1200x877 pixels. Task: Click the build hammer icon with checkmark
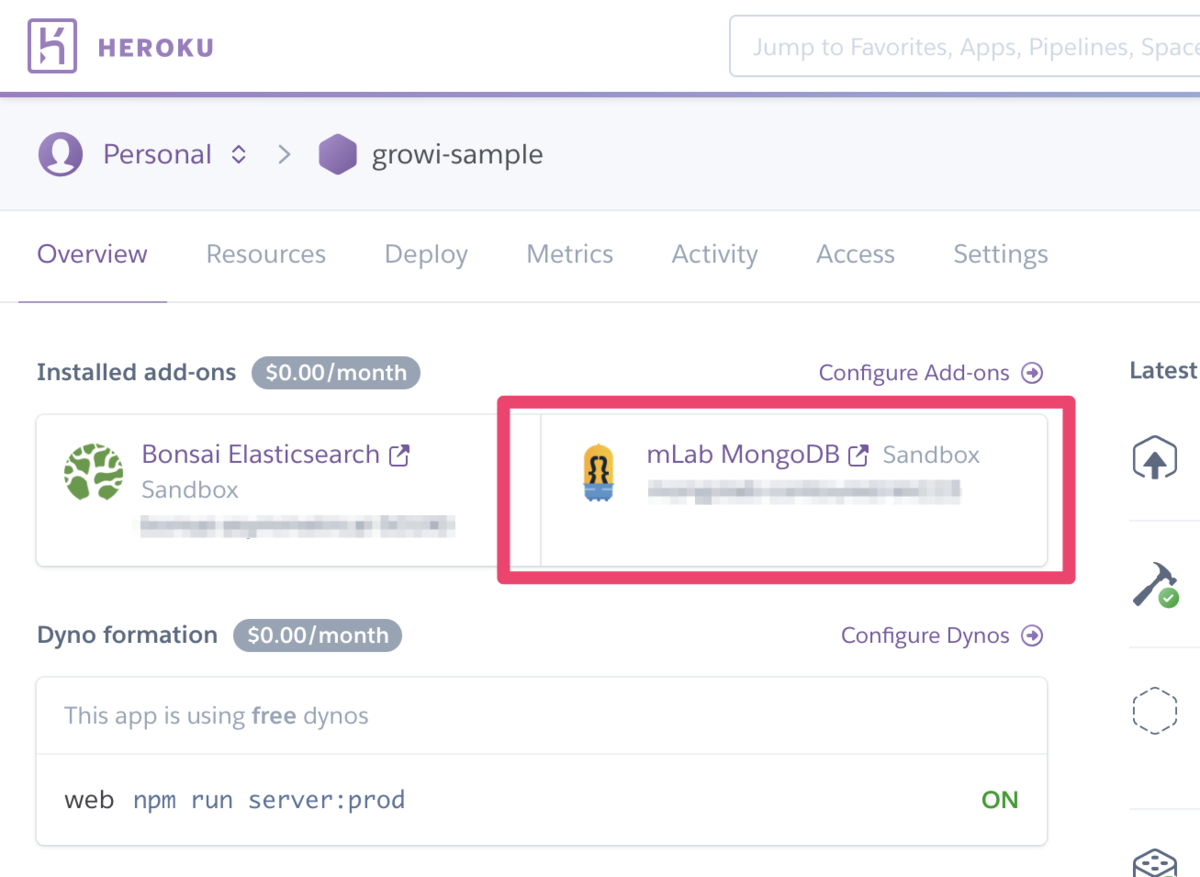1155,584
